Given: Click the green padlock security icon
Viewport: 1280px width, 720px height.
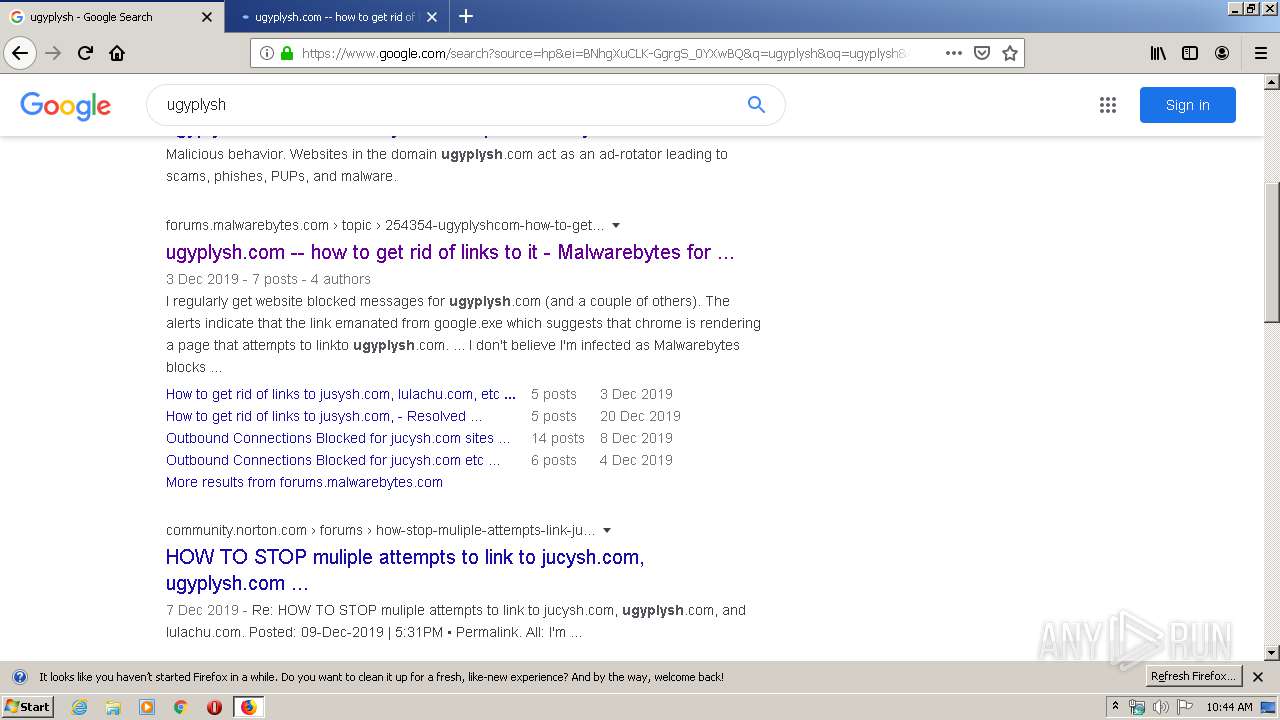Looking at the screenshot, I should (x=287, y=53).
